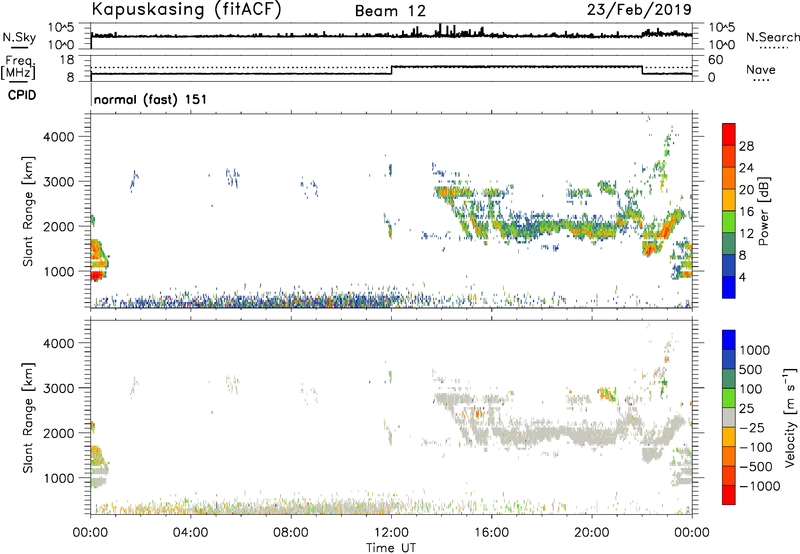The width and height of the screenshot is (800, 554).
Task: Click the frequency step-up at 12:00
Action: tap(391, 70)
